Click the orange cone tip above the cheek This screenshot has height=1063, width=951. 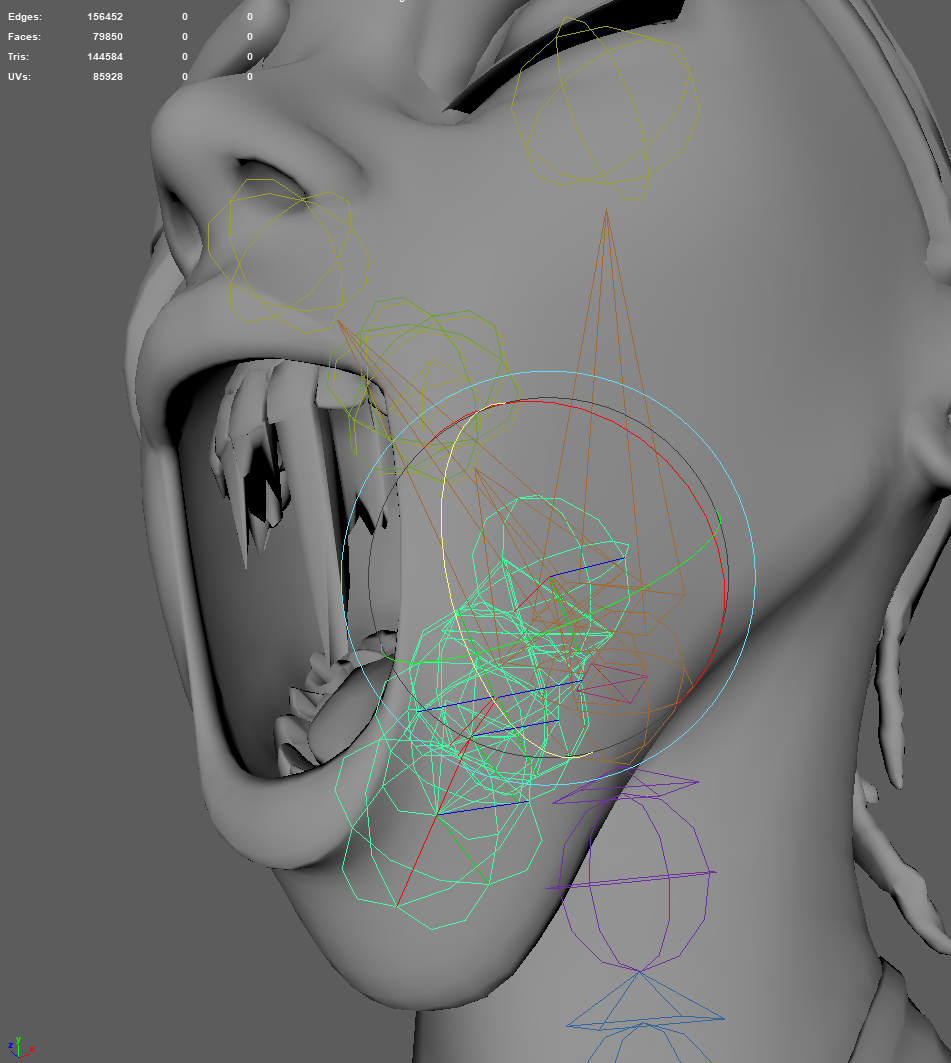point(606,211)
